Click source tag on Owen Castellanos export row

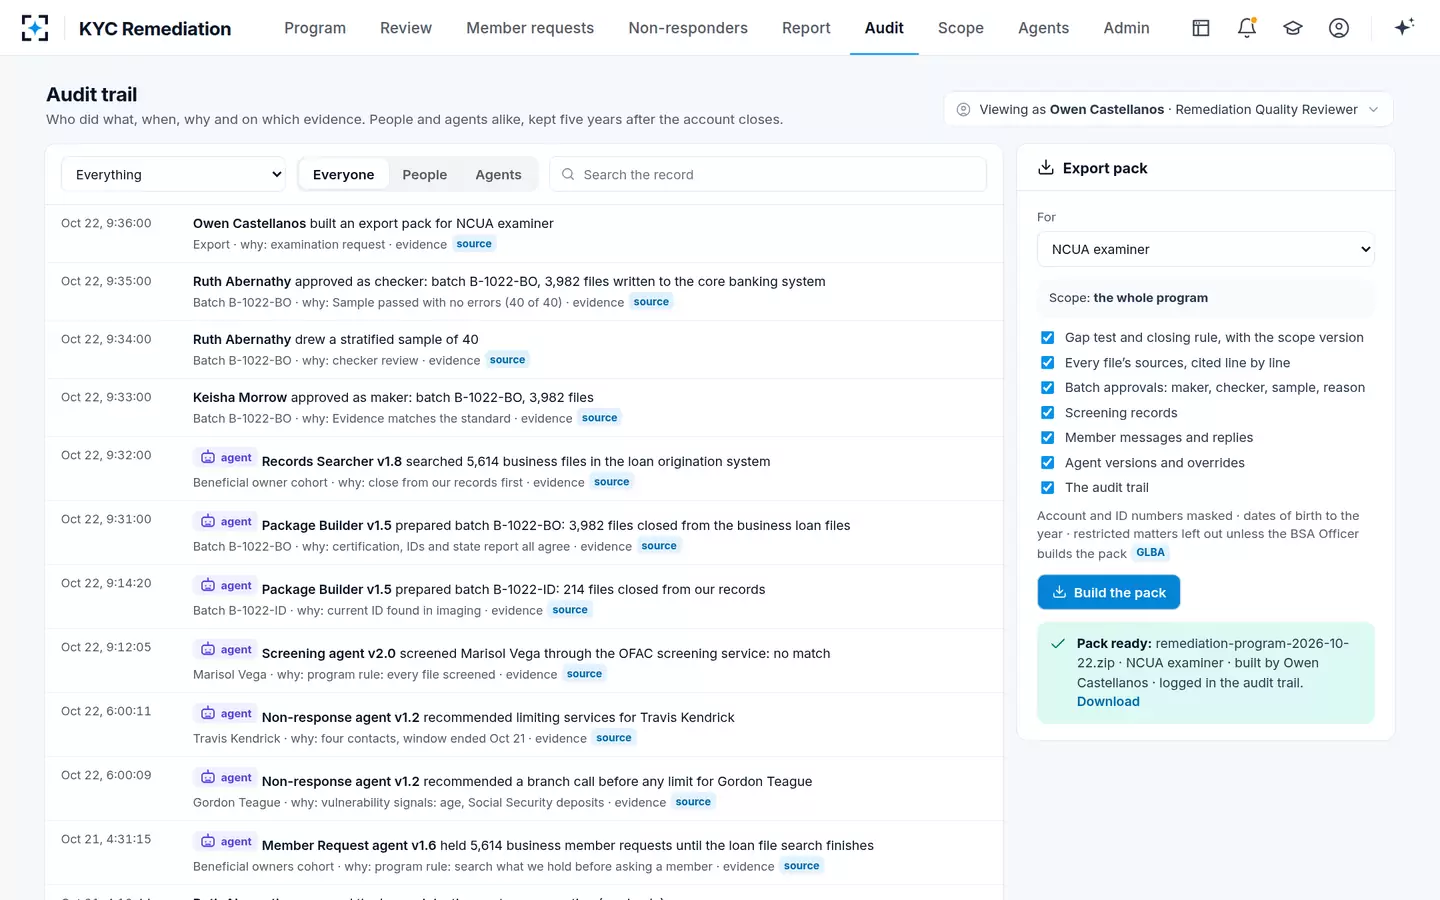[x=474, y=244]
